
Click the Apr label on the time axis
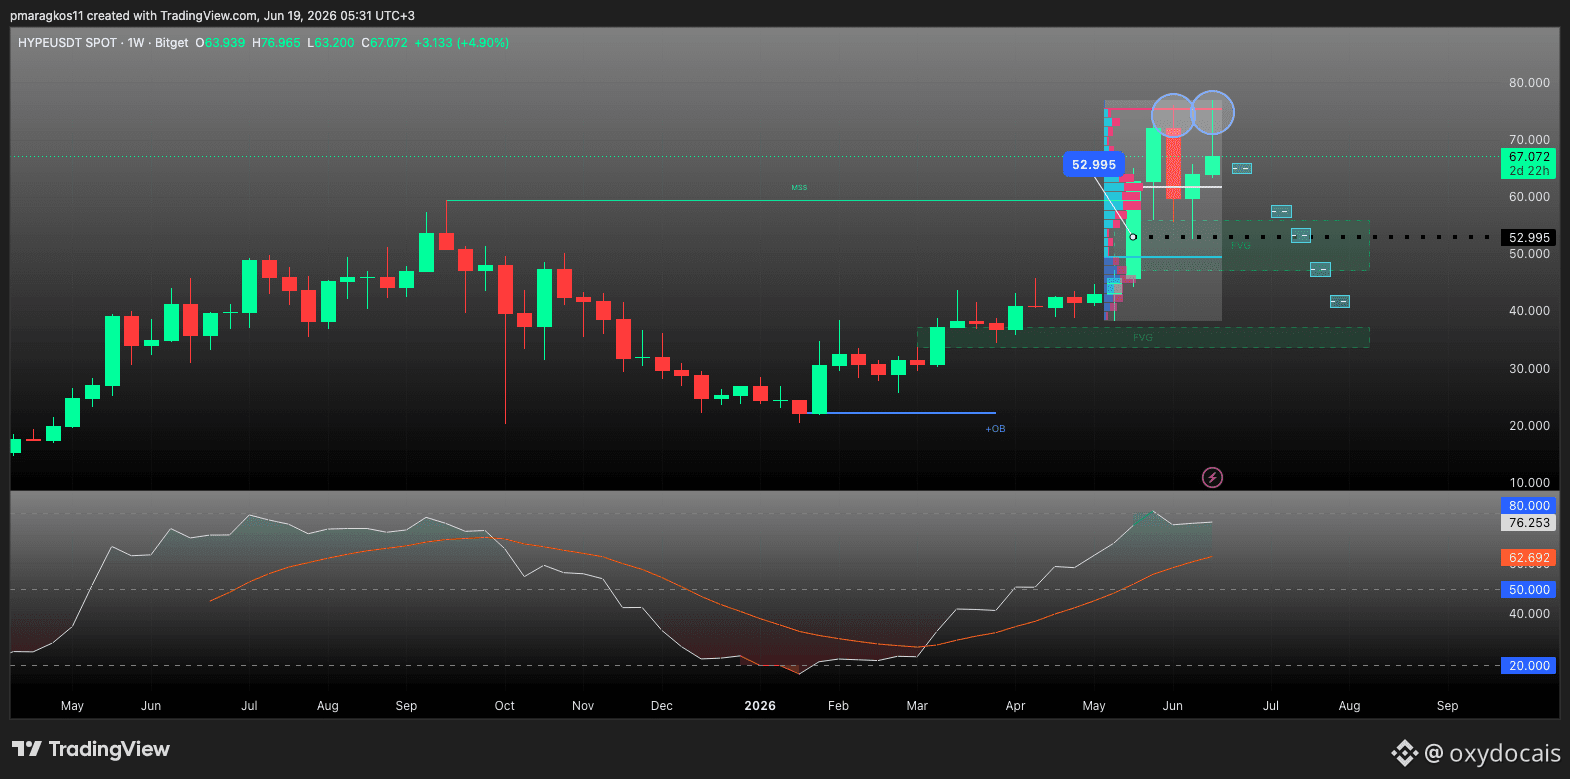(1016, 706)
